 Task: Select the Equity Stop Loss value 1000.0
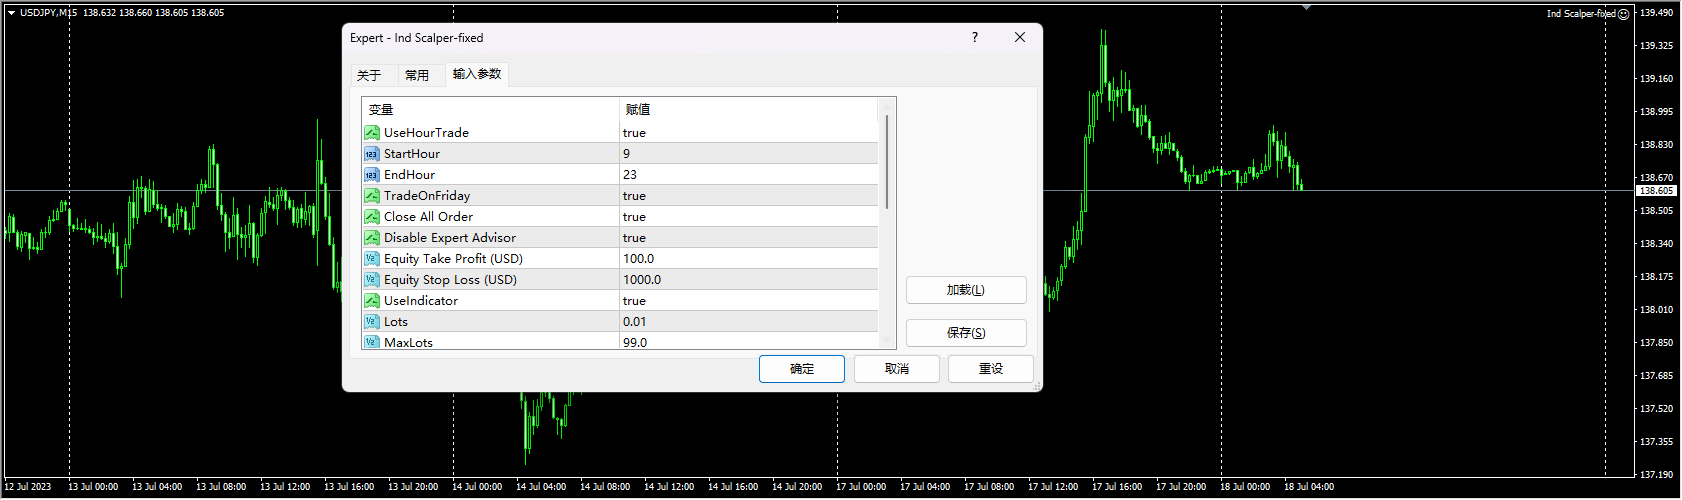pyautogui.click(x=642, y=279)
